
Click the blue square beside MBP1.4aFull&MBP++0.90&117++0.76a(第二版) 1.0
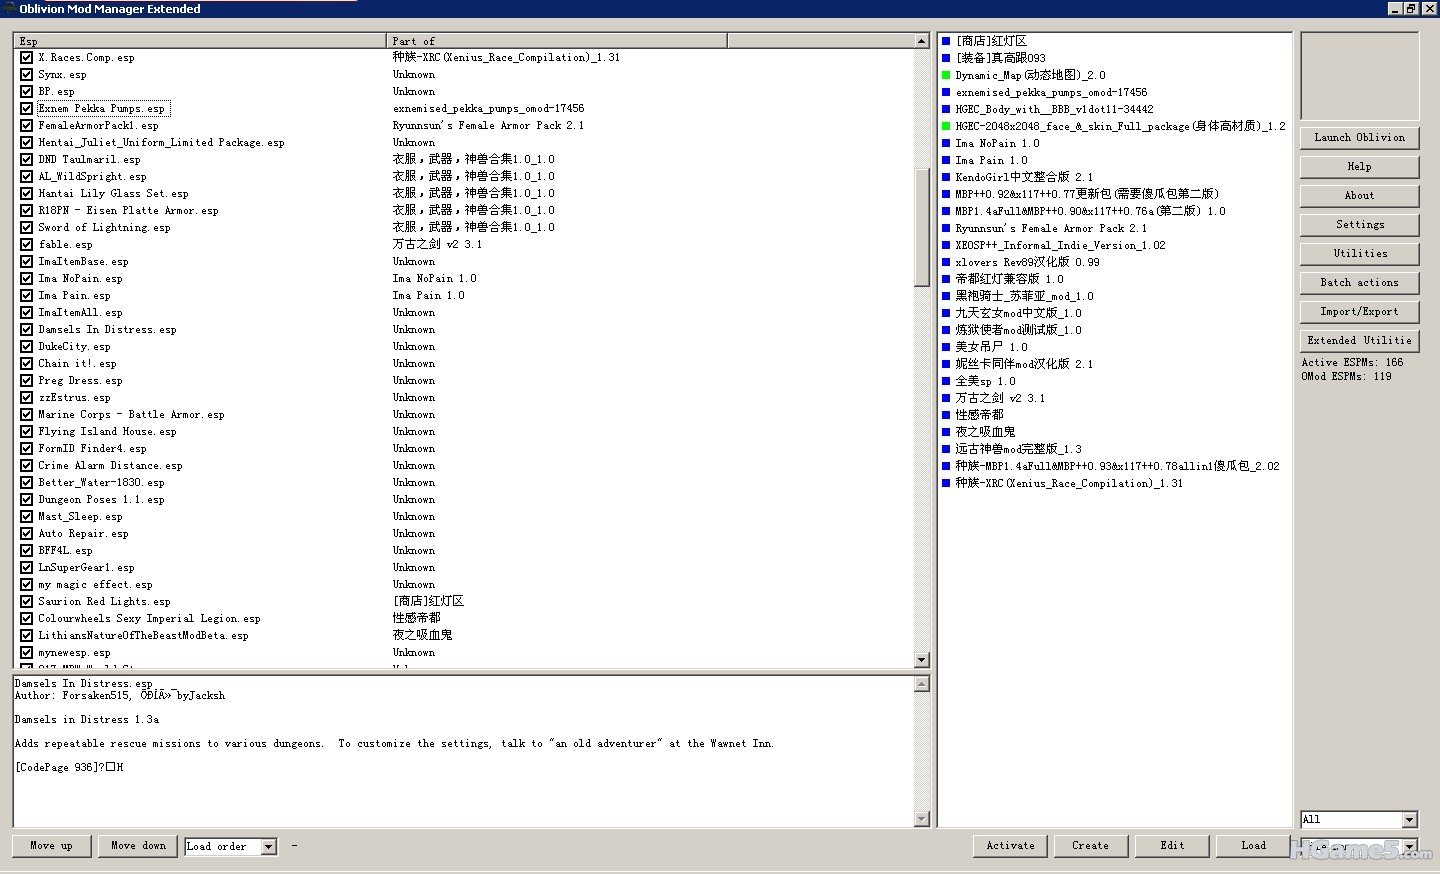[946, 211]
